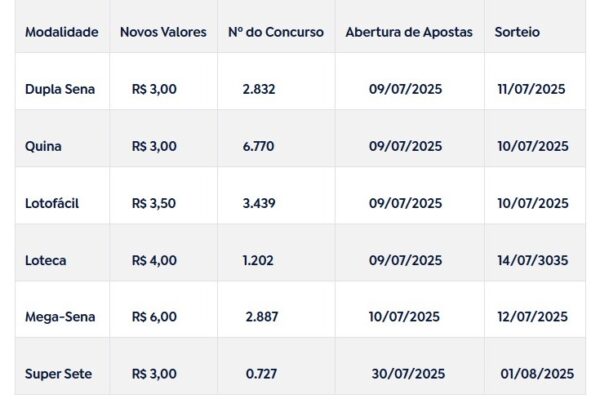Select the Nº do Concurso header
The image size is (600, 403).
point(275,32)
